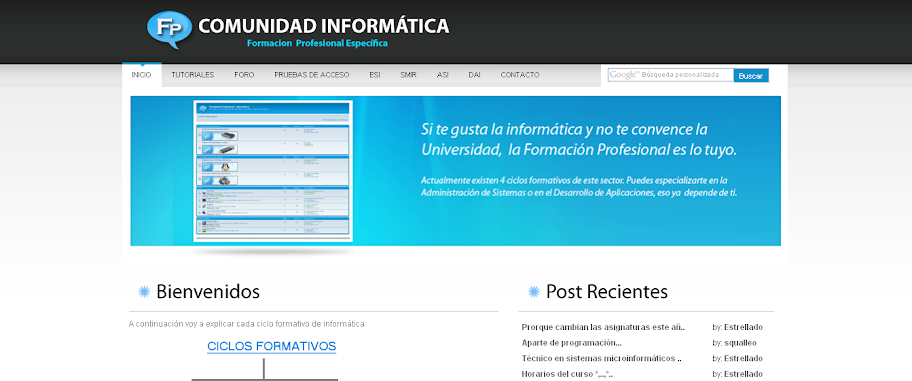The image size is (912, 381).
Task: Select the ESI menu item
Action: (375, 75)
